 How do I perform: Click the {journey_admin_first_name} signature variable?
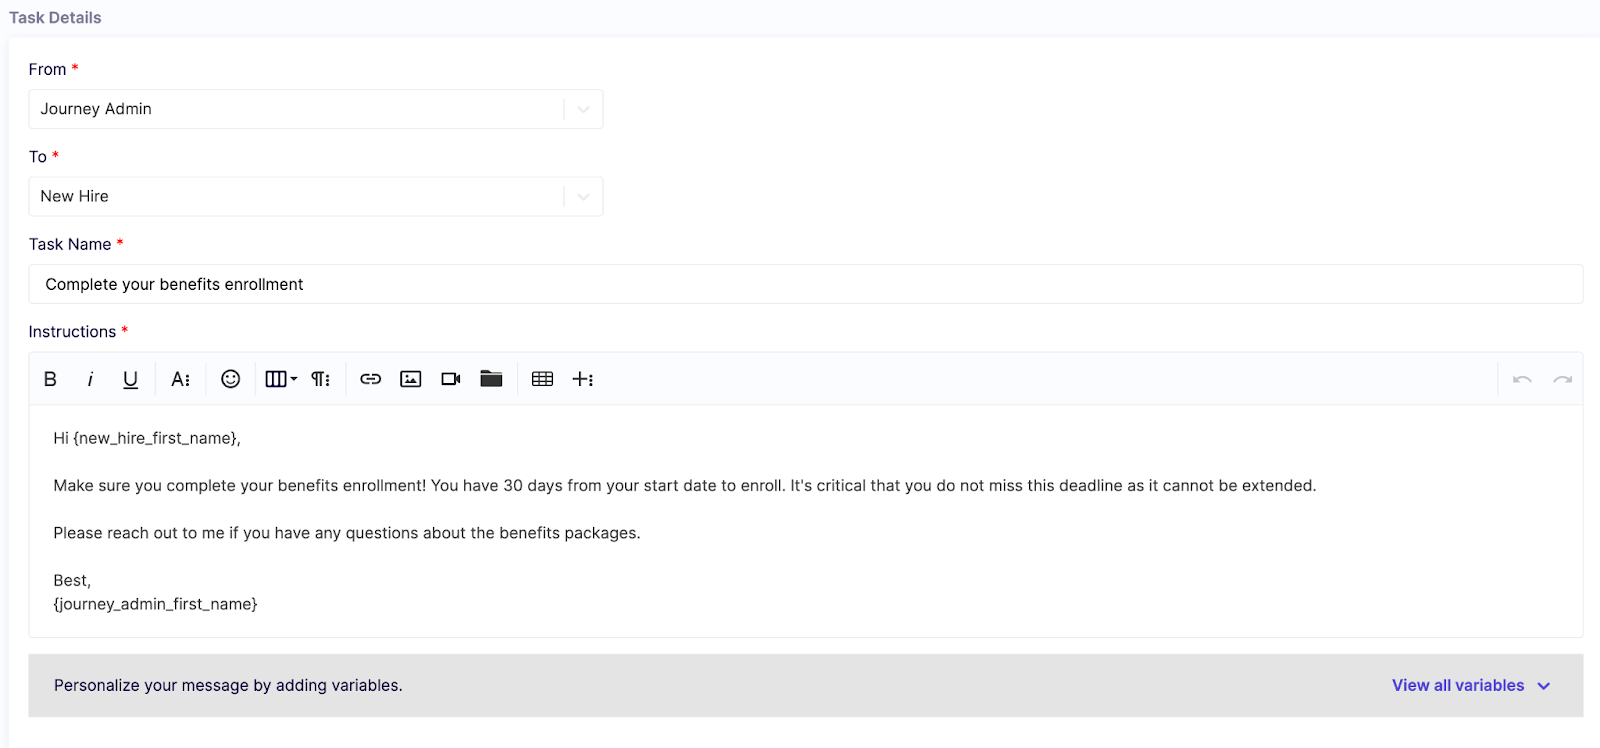coord(155,604)
